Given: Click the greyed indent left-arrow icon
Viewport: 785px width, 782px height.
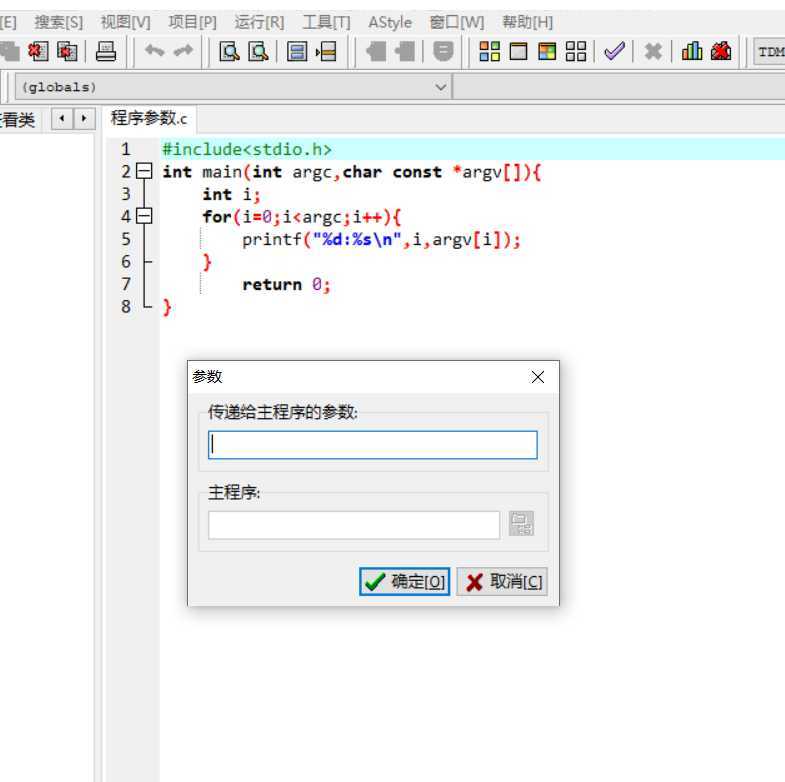Looking at the screenshot, I should (x=376, y=52).
